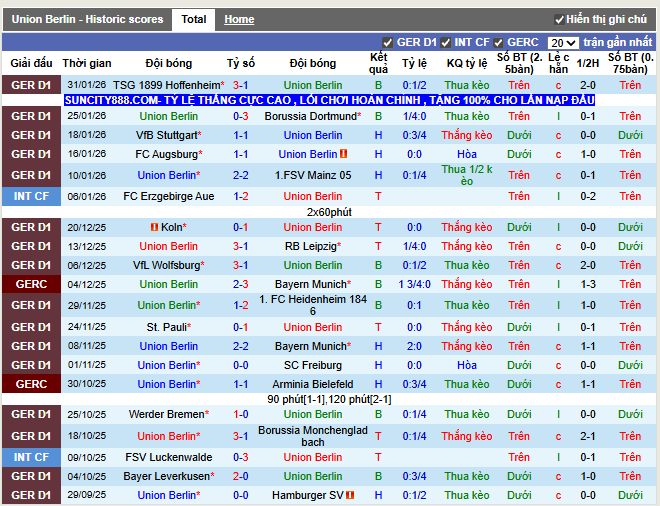The image size is (660, 506).
Task: Click the Tỷ số column header
Action: (x=241, y=63)
